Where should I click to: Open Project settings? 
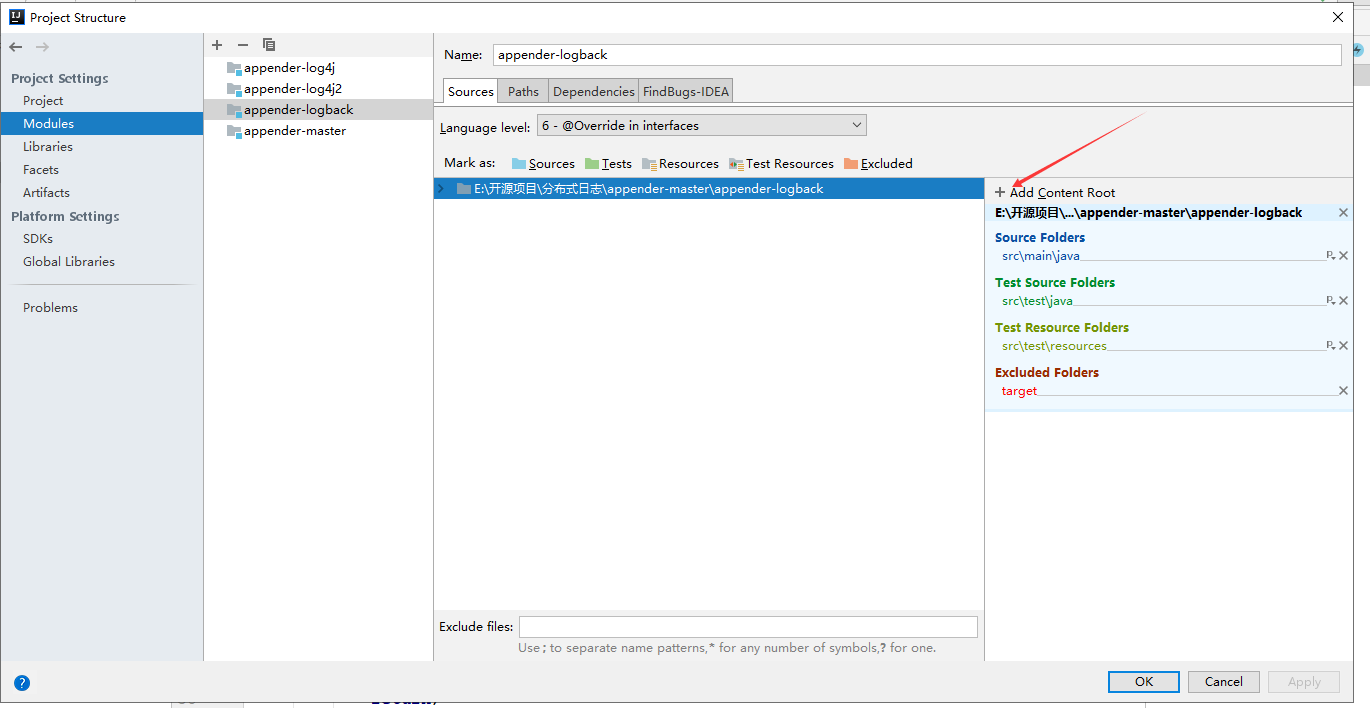(43, 101)
